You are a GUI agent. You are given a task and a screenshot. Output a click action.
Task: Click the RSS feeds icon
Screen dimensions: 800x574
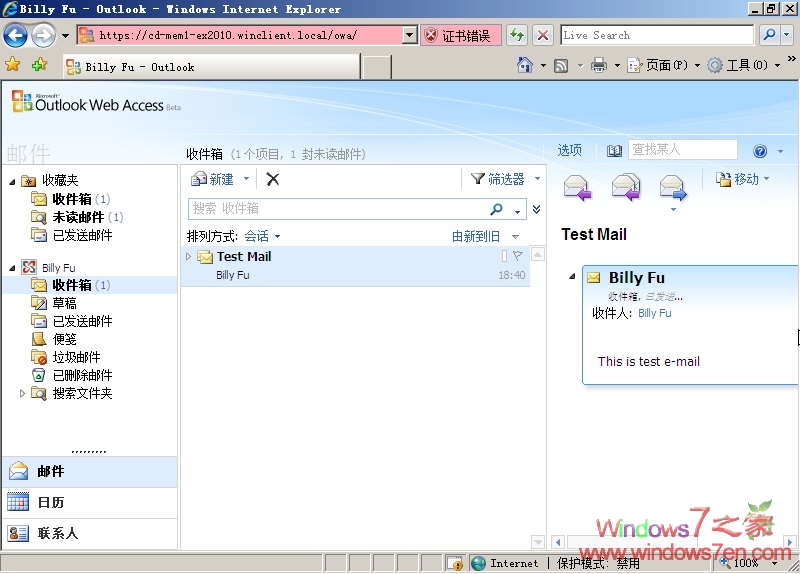click(x=561, y=66)
